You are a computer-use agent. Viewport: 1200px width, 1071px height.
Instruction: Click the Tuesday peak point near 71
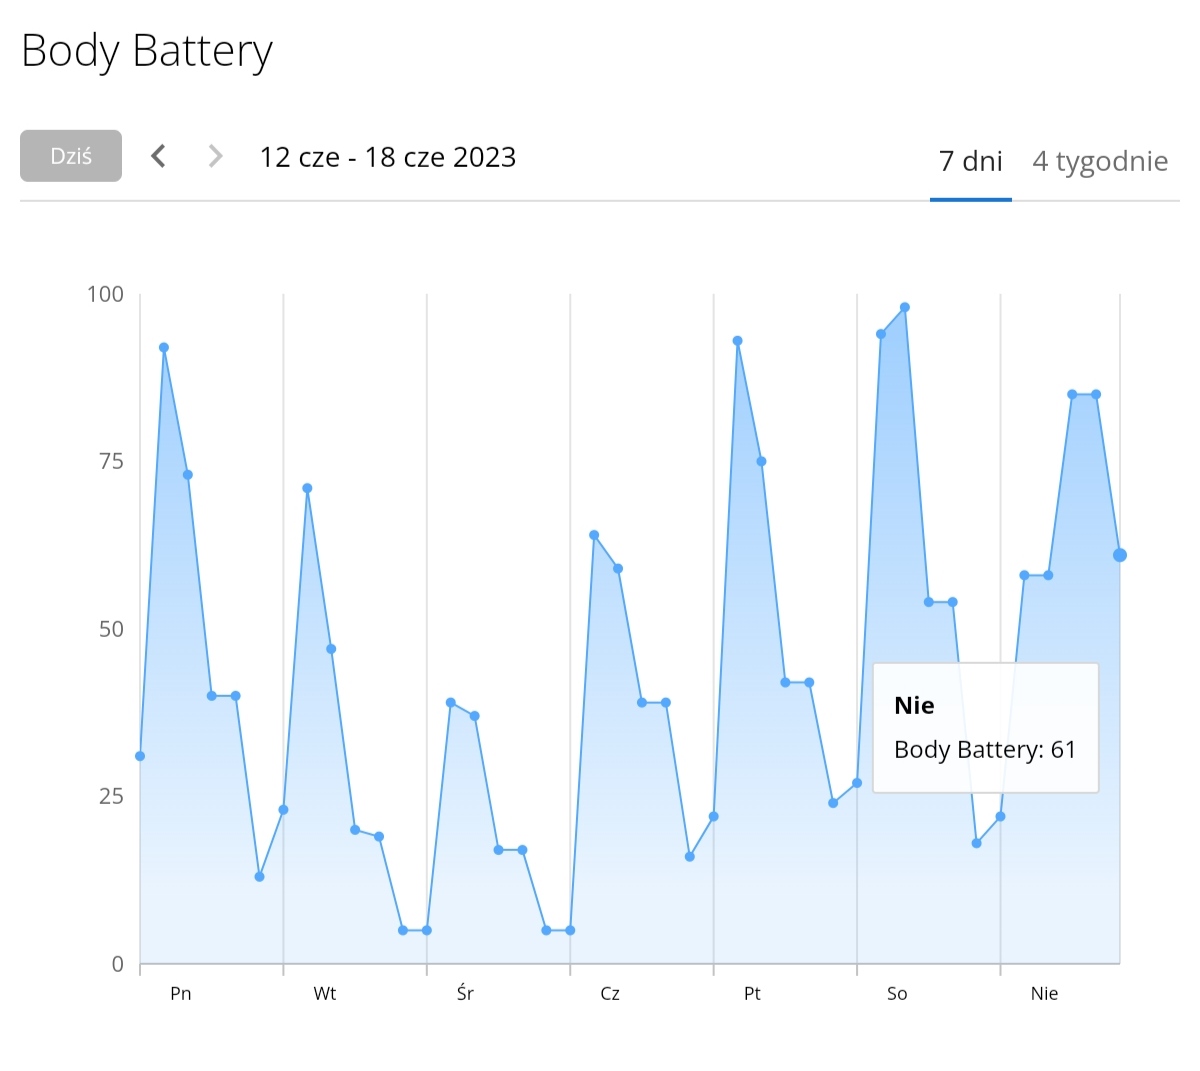point(307,488)
